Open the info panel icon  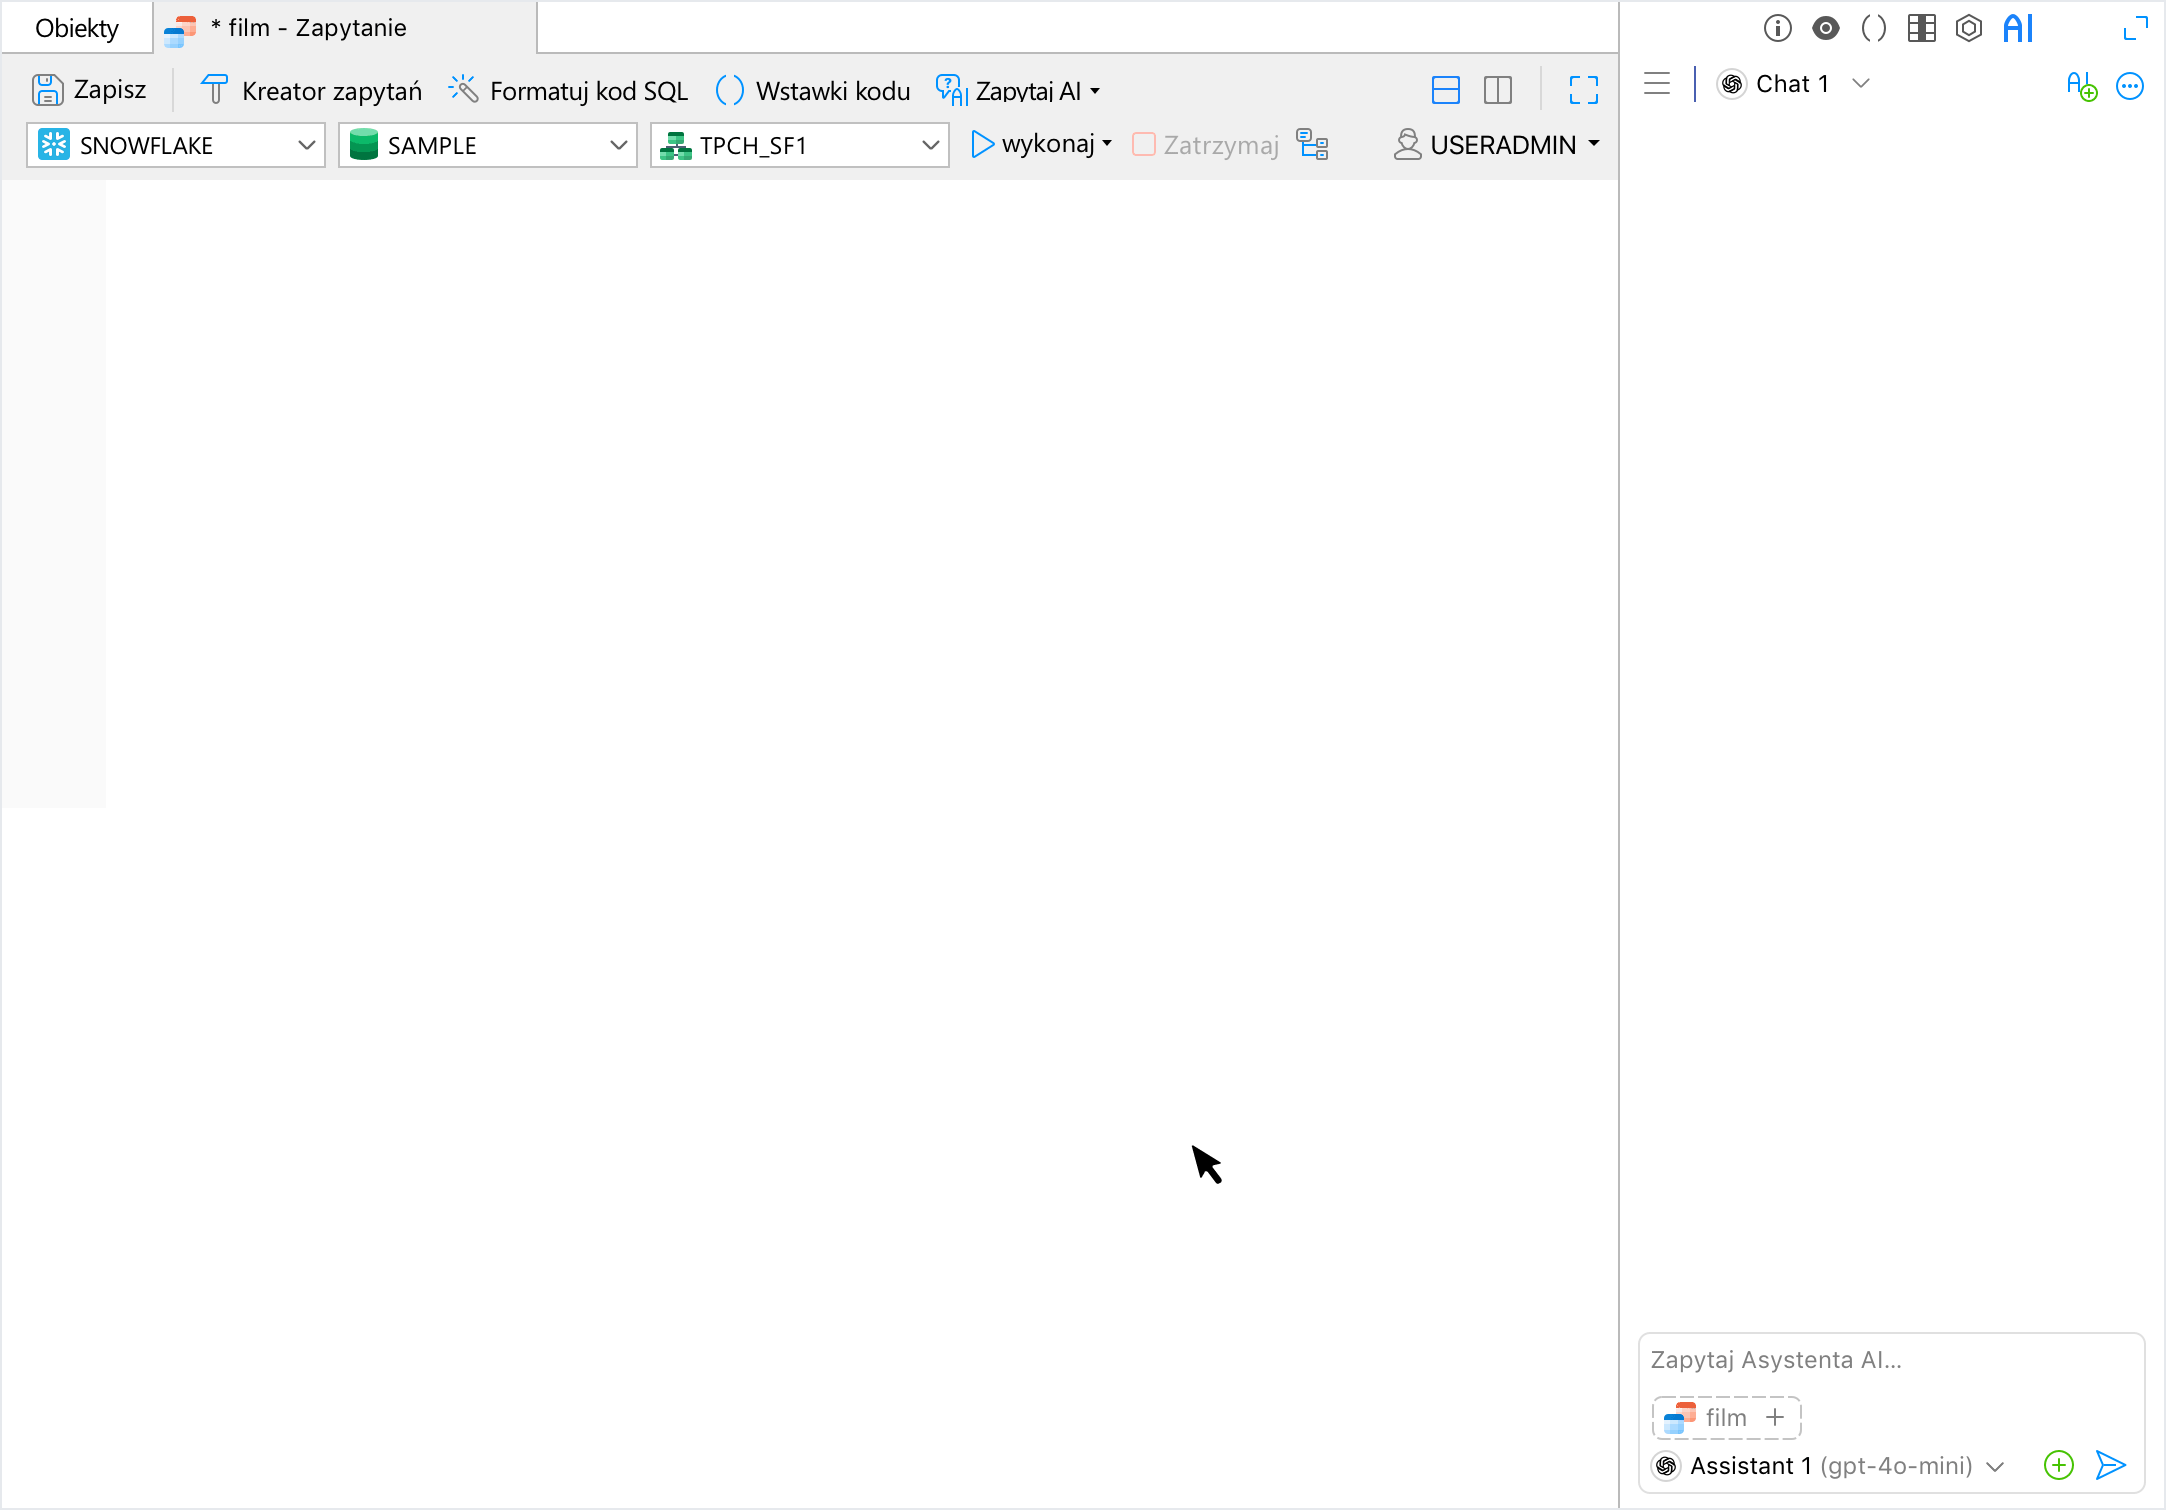click(x=1777, y=28)
